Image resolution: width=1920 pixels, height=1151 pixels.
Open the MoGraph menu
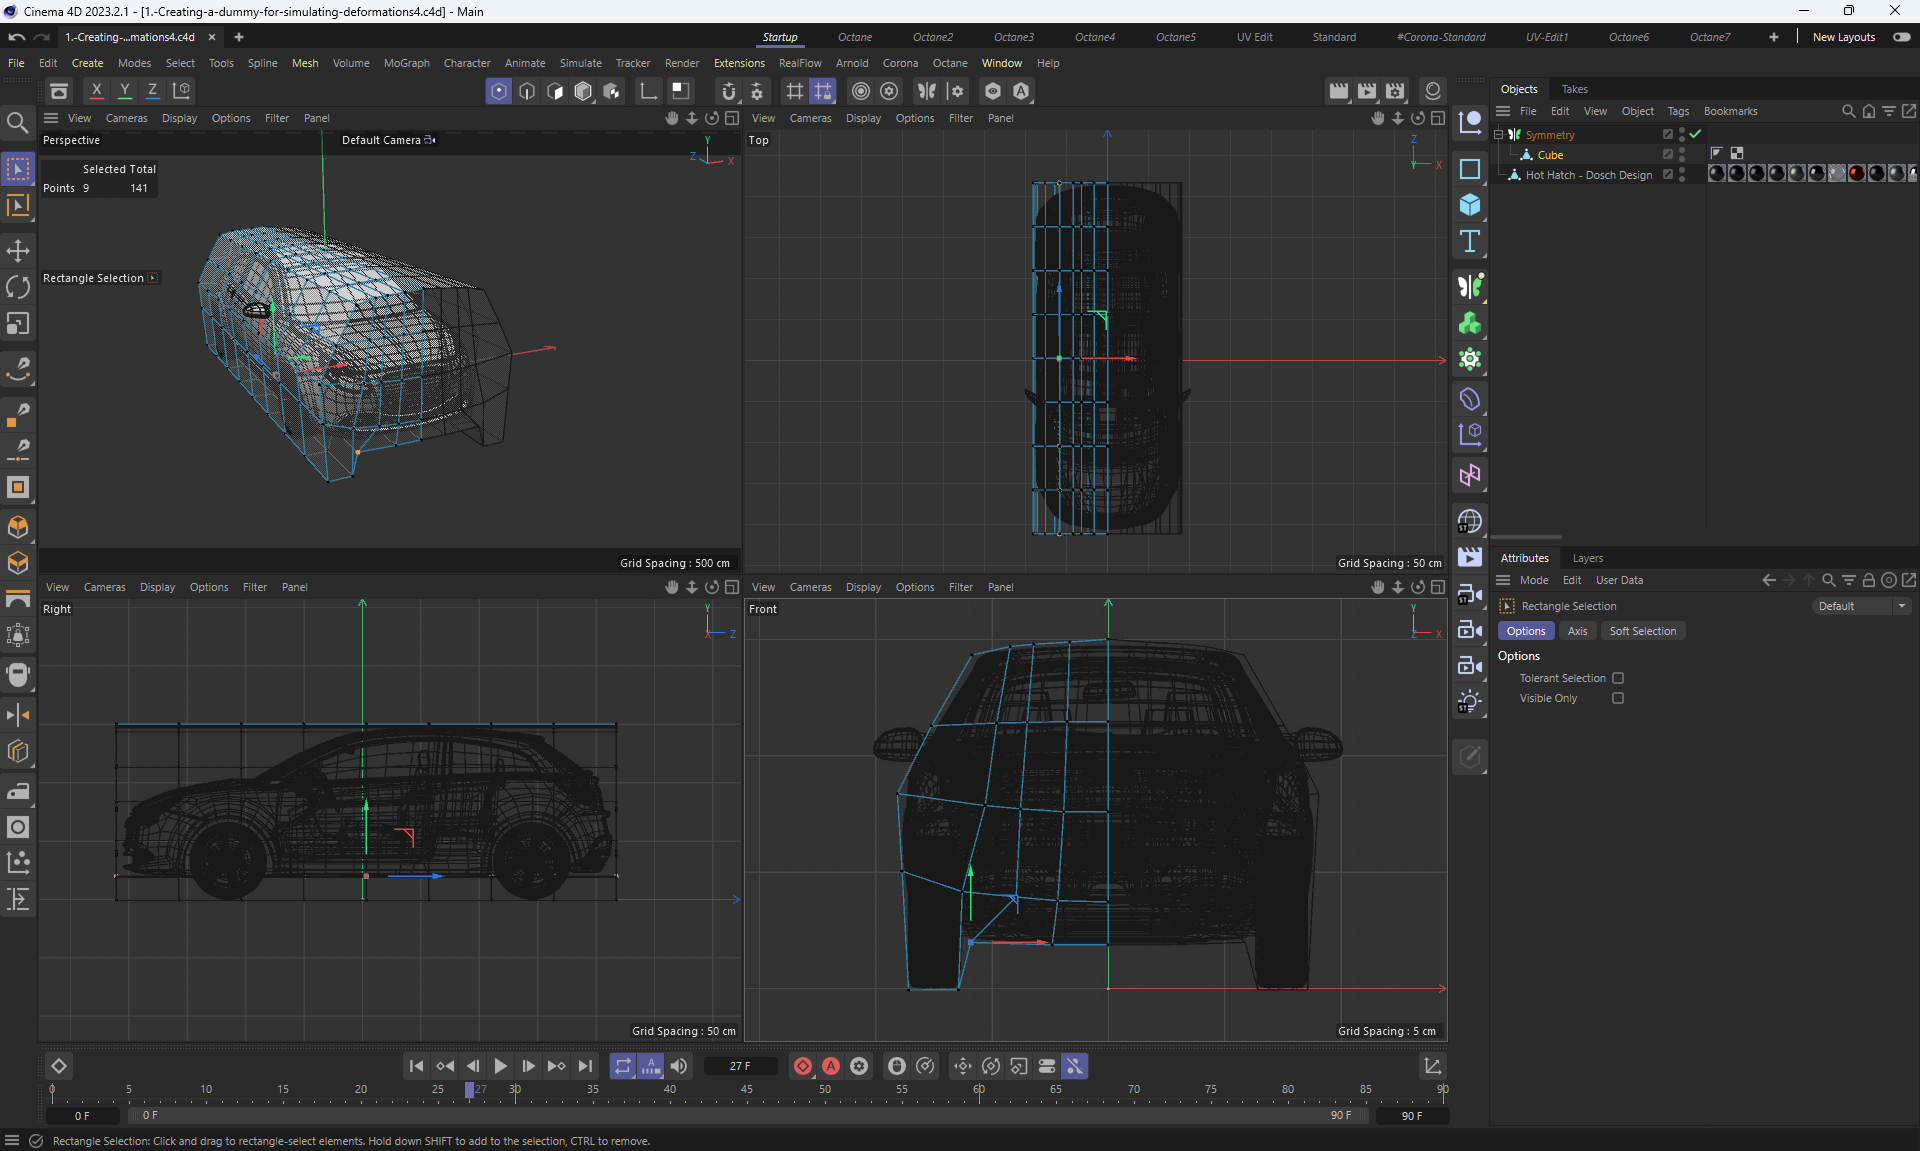coord(406,63)
